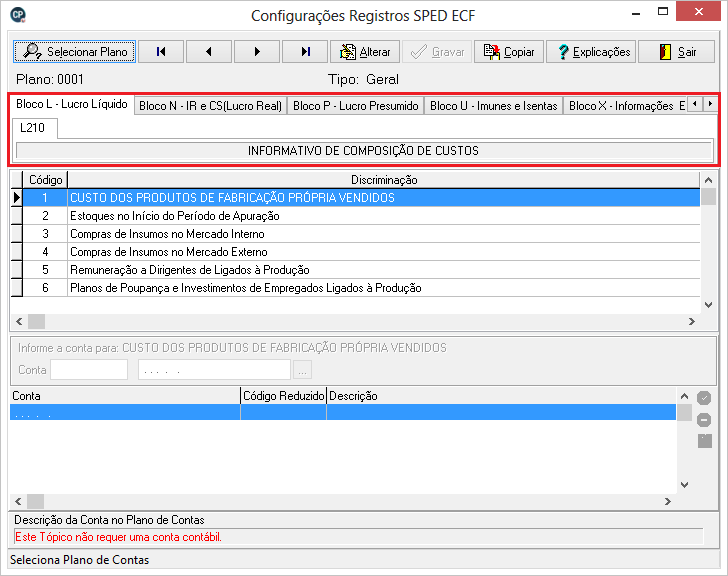Go to first record navigation arrow
728x576 pixels.
[161, 51]
